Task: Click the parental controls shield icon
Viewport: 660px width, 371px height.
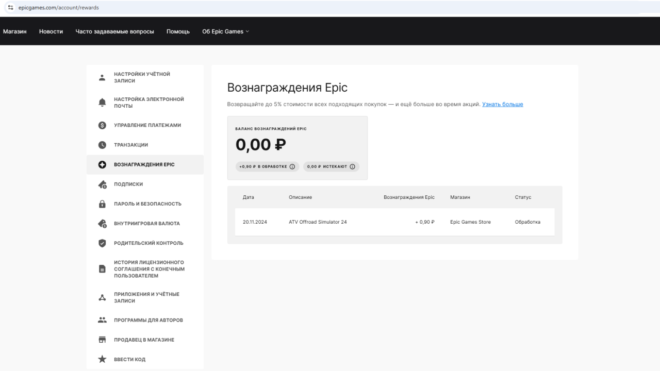Action: coord(102,243)
